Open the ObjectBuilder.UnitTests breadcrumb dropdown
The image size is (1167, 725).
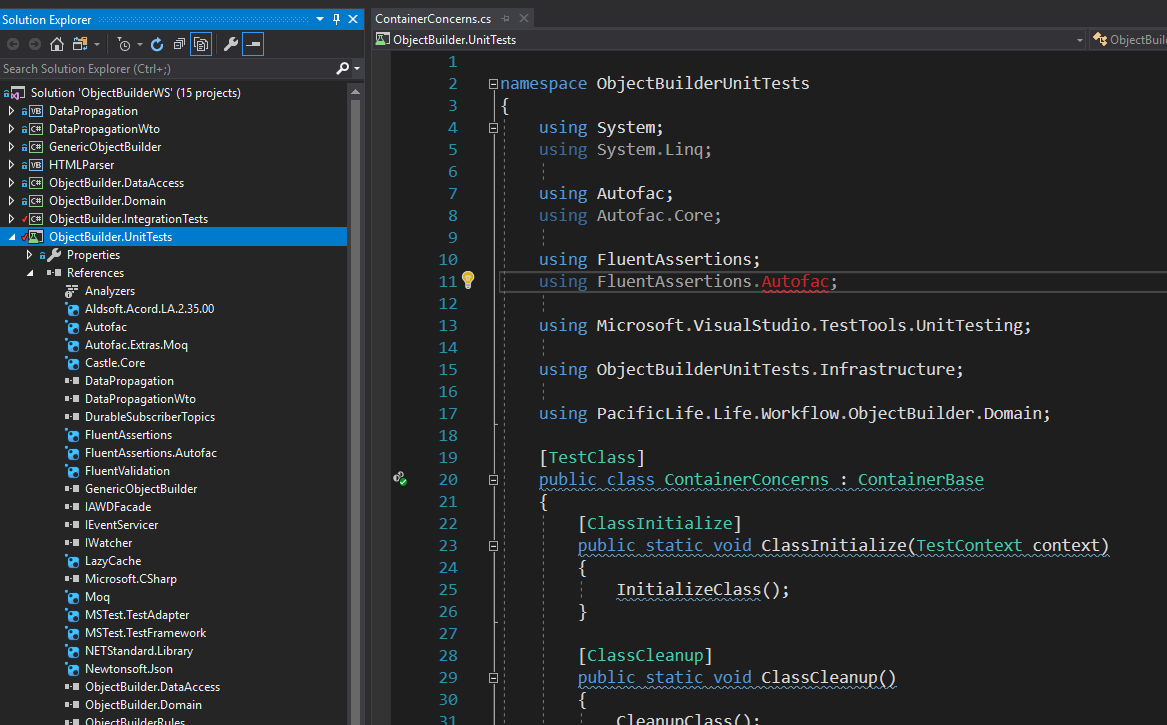(x=1080, y=40)
